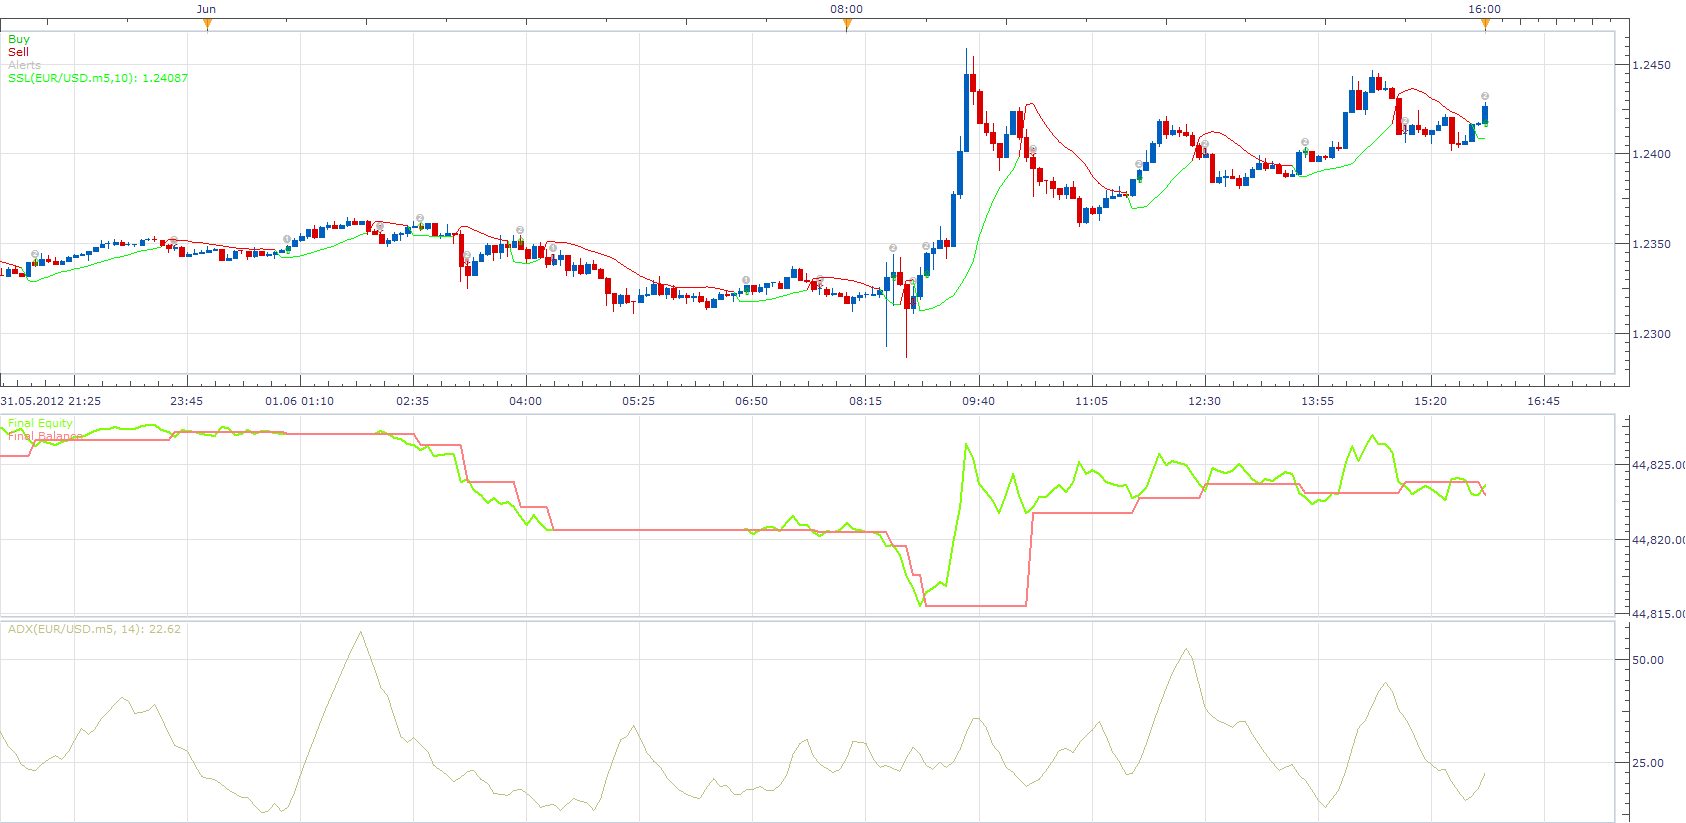Click the 13:55 time axis label

pyautogui.click(x=1317, y=401)
